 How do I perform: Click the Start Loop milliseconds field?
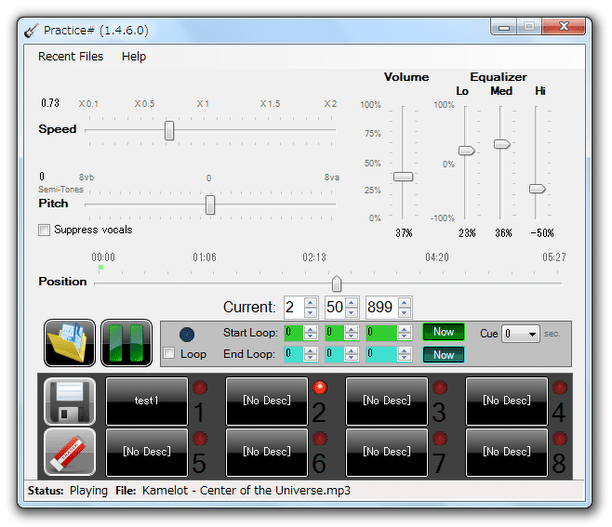pyautogui.click(x=382, y=333)
